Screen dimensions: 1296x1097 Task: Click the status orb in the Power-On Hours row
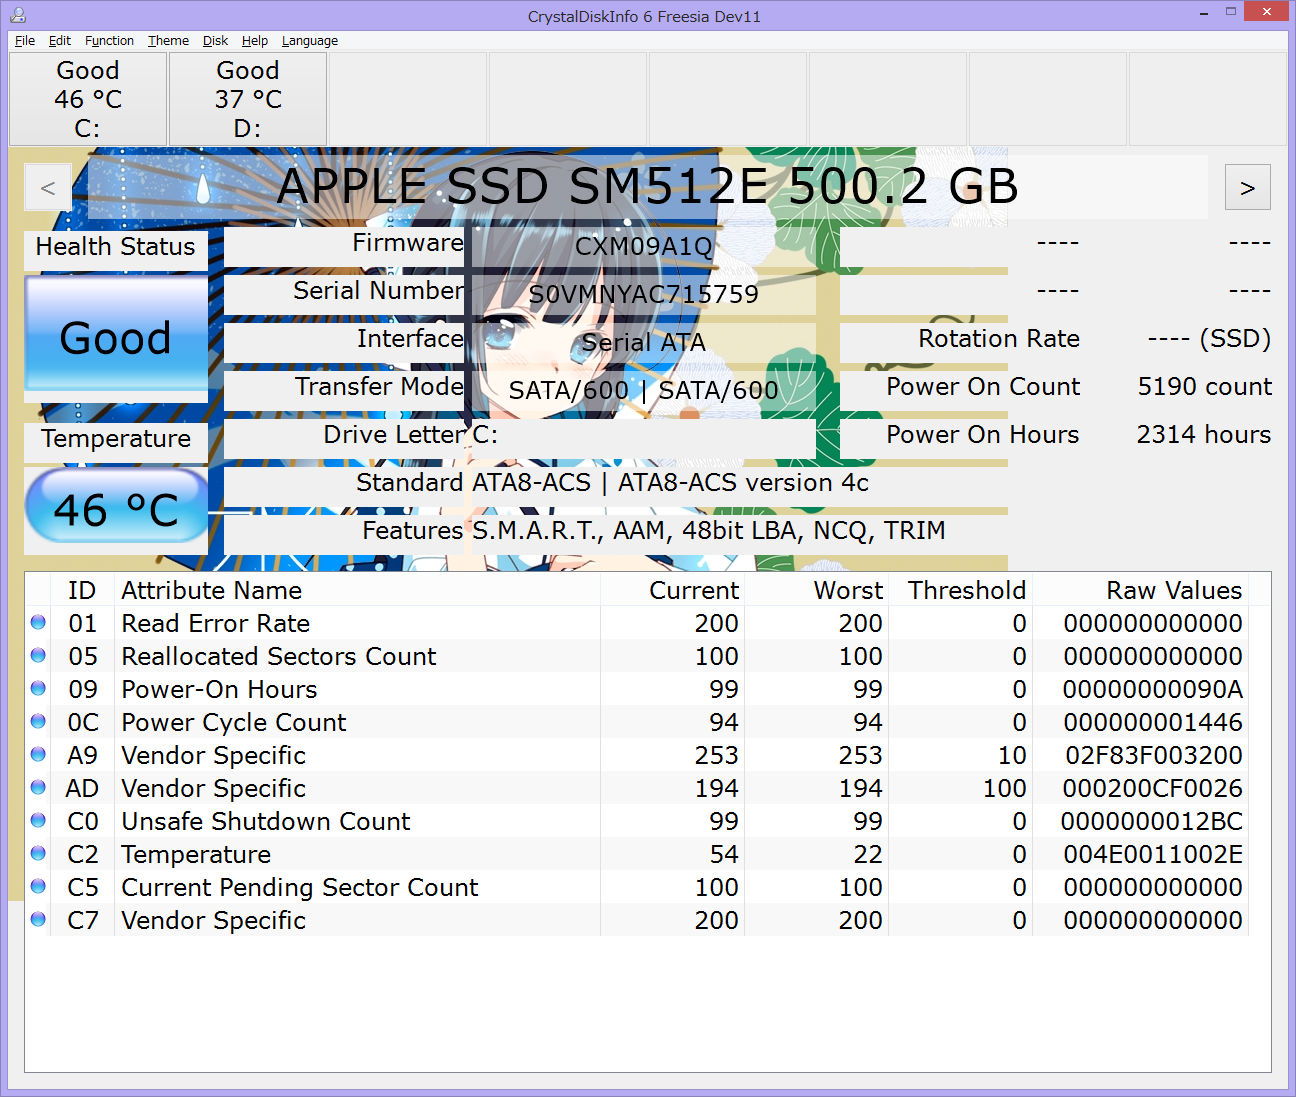(x=38, y=688)
